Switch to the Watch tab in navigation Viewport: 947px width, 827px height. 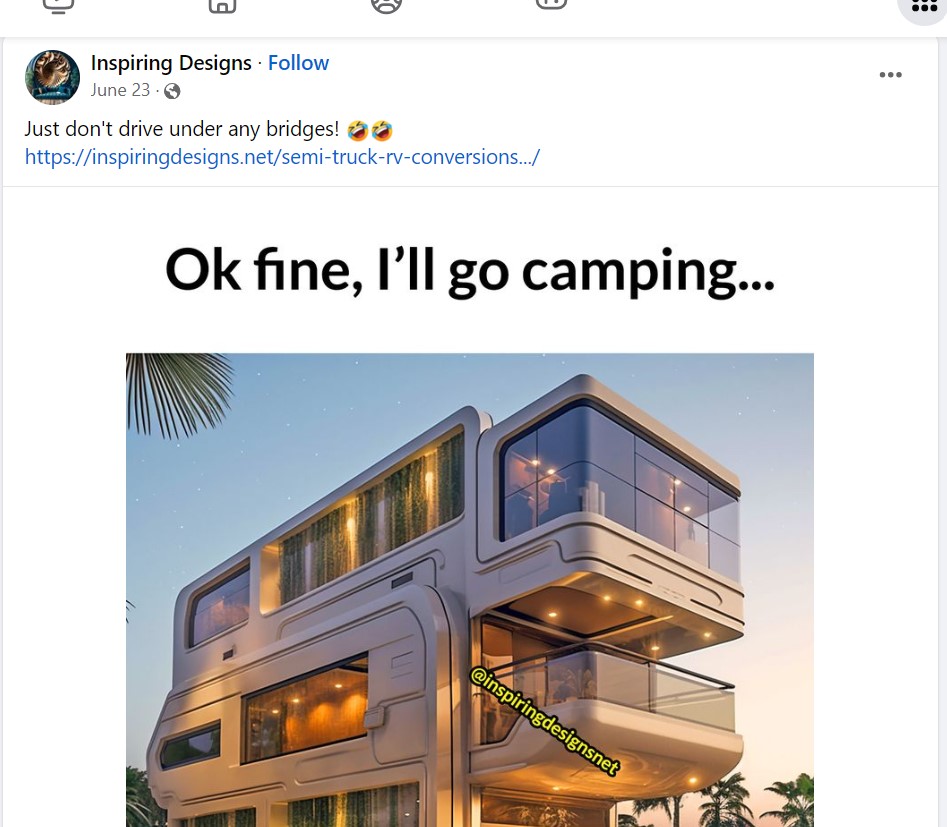tap(59, 6)
